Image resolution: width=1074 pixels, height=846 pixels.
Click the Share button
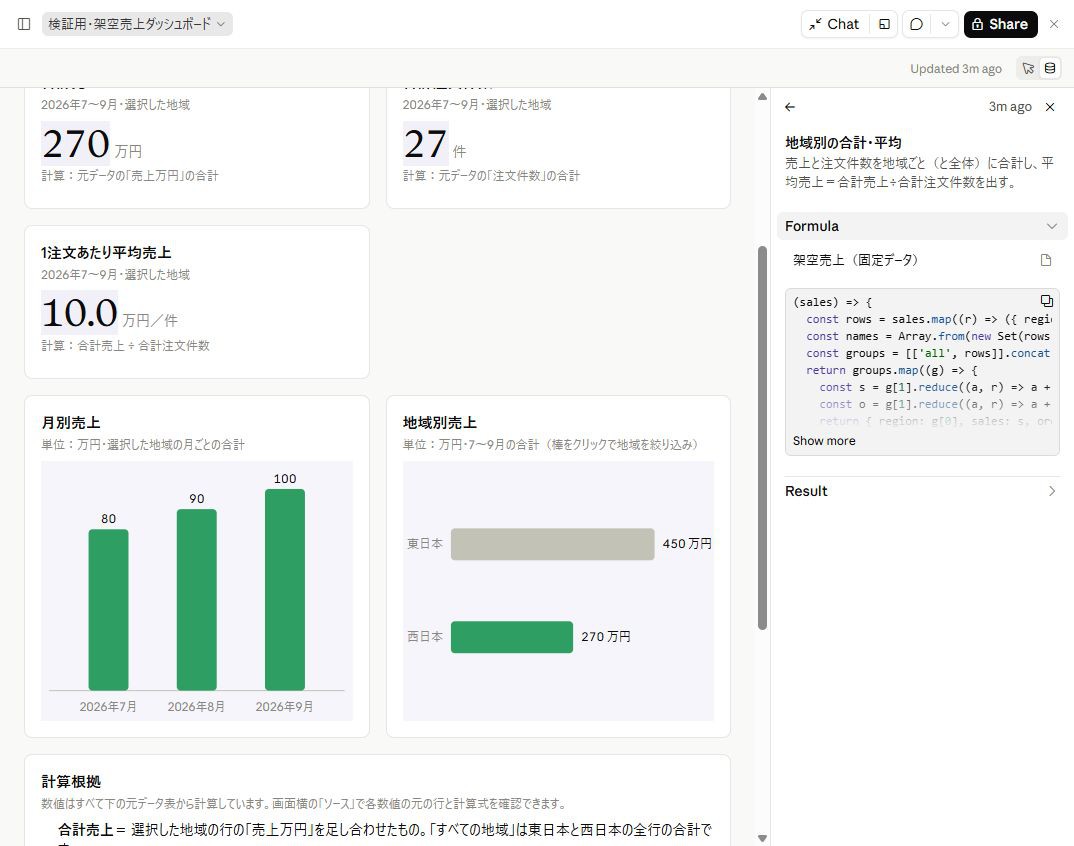[x=1001, y=24]
